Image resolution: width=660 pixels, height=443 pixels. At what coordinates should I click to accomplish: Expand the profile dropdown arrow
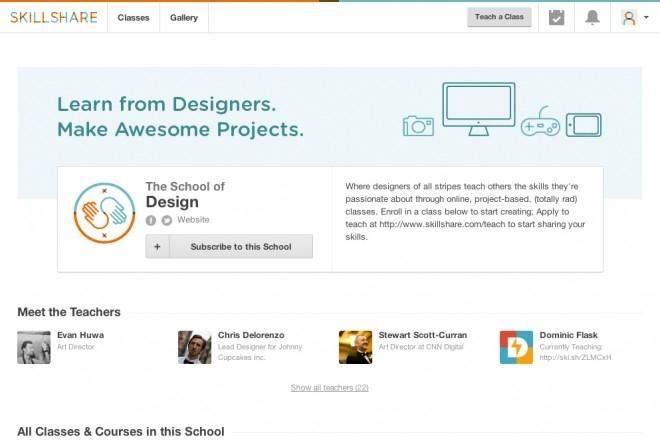[646, 17]
